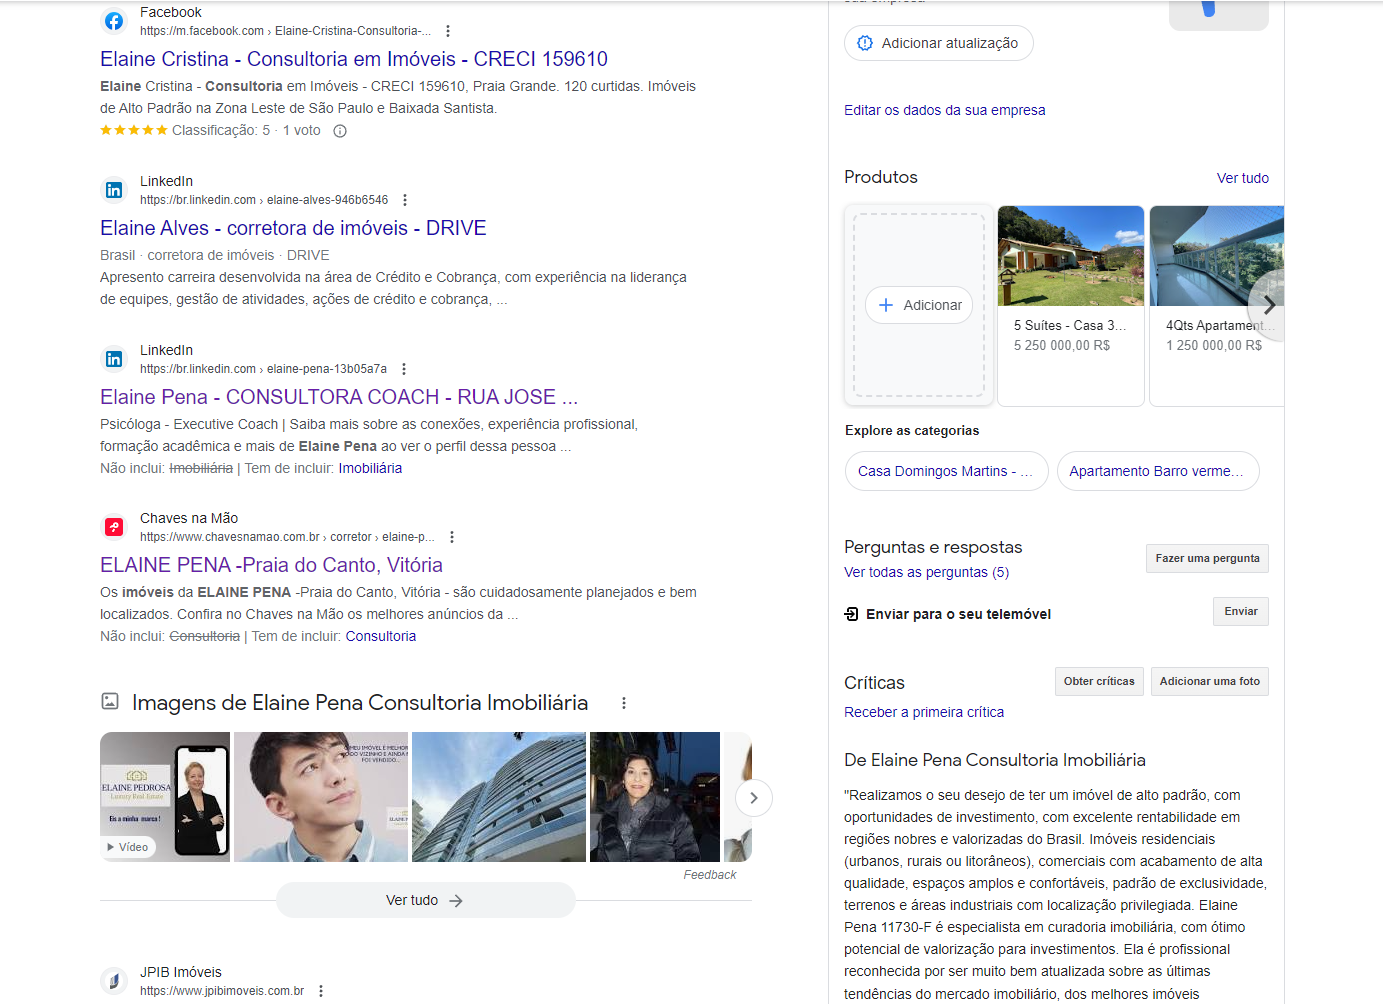Click 'Perguntas e respostas' heading
Viewport: 1383px width, 1004px height.
point(933,547)
